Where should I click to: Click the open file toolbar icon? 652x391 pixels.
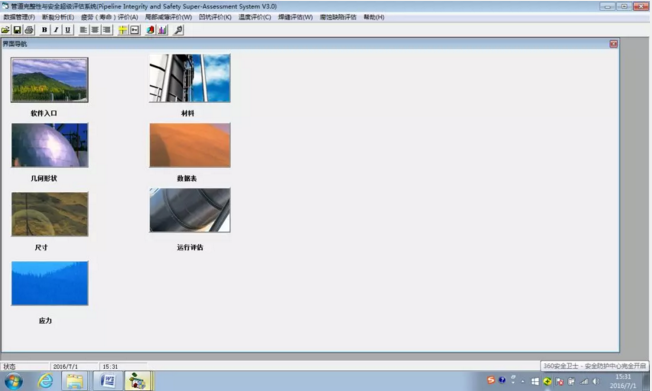pyautogui.click(x=5, y=30)
